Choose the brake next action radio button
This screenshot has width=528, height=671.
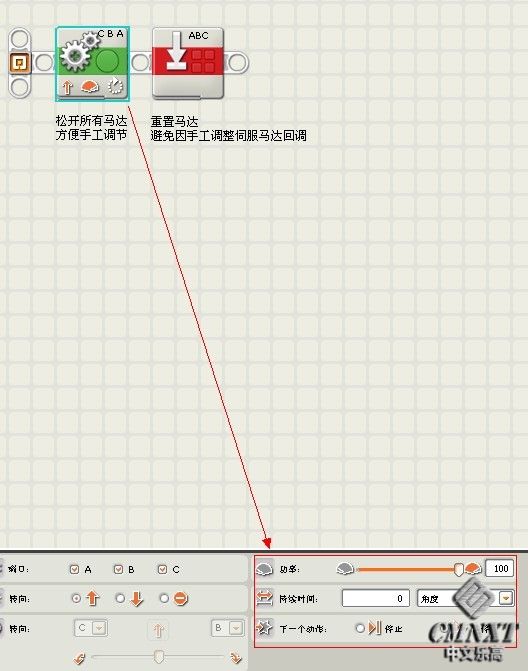pyautogui.click(x=360, y=628)
